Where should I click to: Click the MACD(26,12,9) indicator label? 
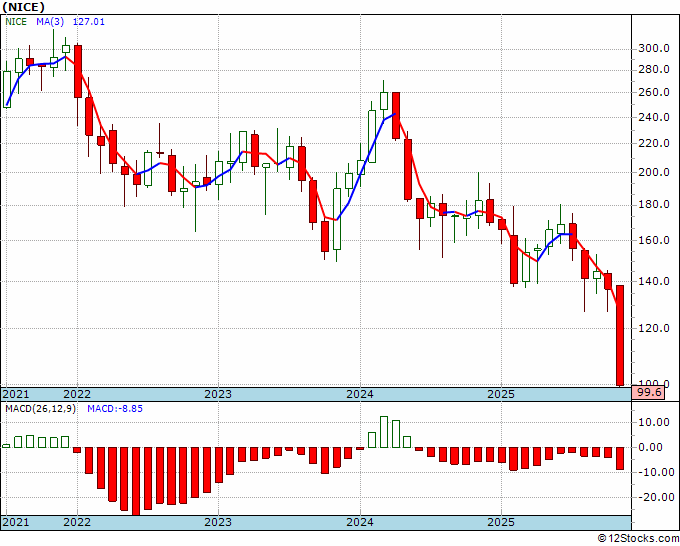(x=40, y=409)
